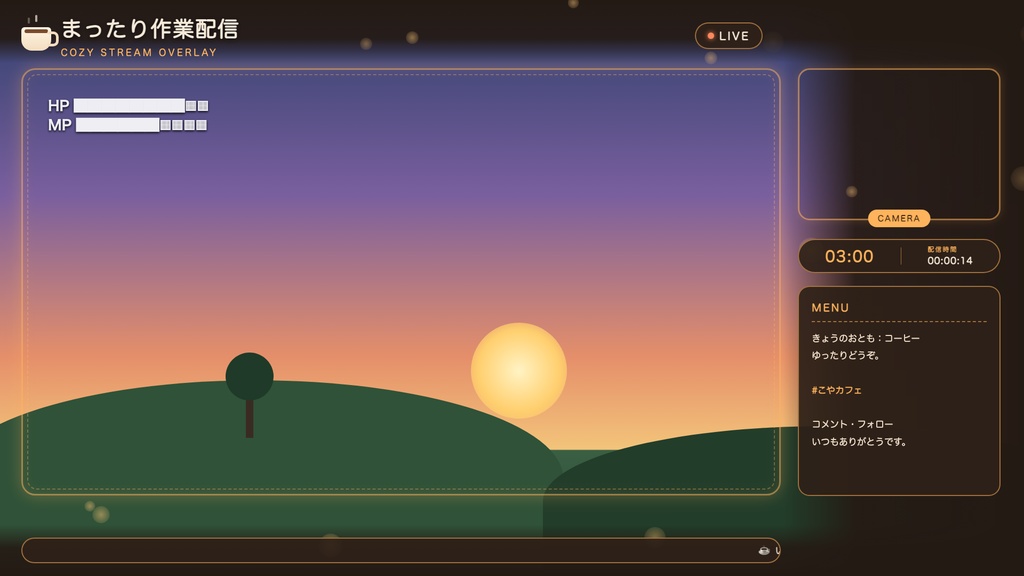Click the small teacup icon in ticker bar
Viewport: 1024px width, 576px height.
pyautogui.click(x=763, y=551)
